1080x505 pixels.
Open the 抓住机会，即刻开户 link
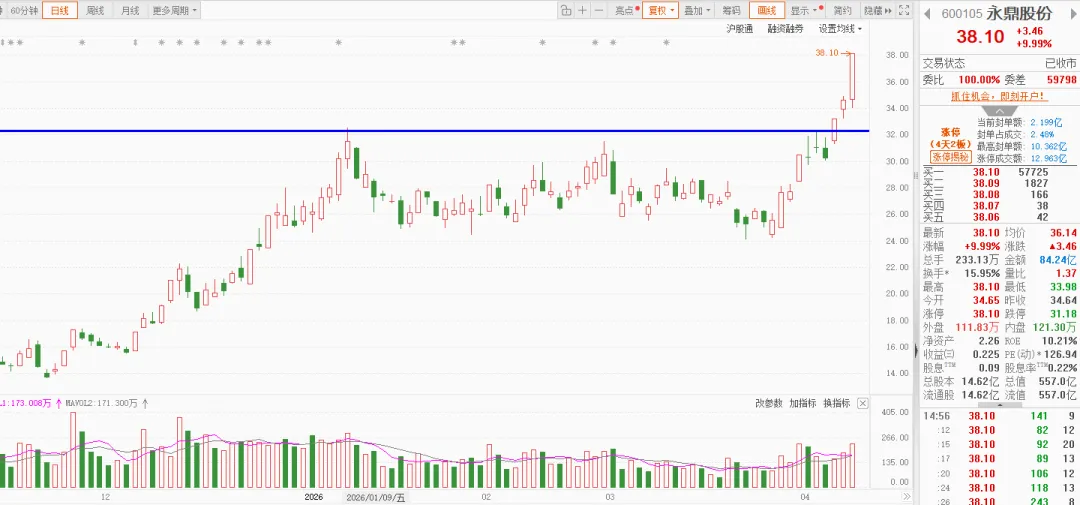click(997, 96)
